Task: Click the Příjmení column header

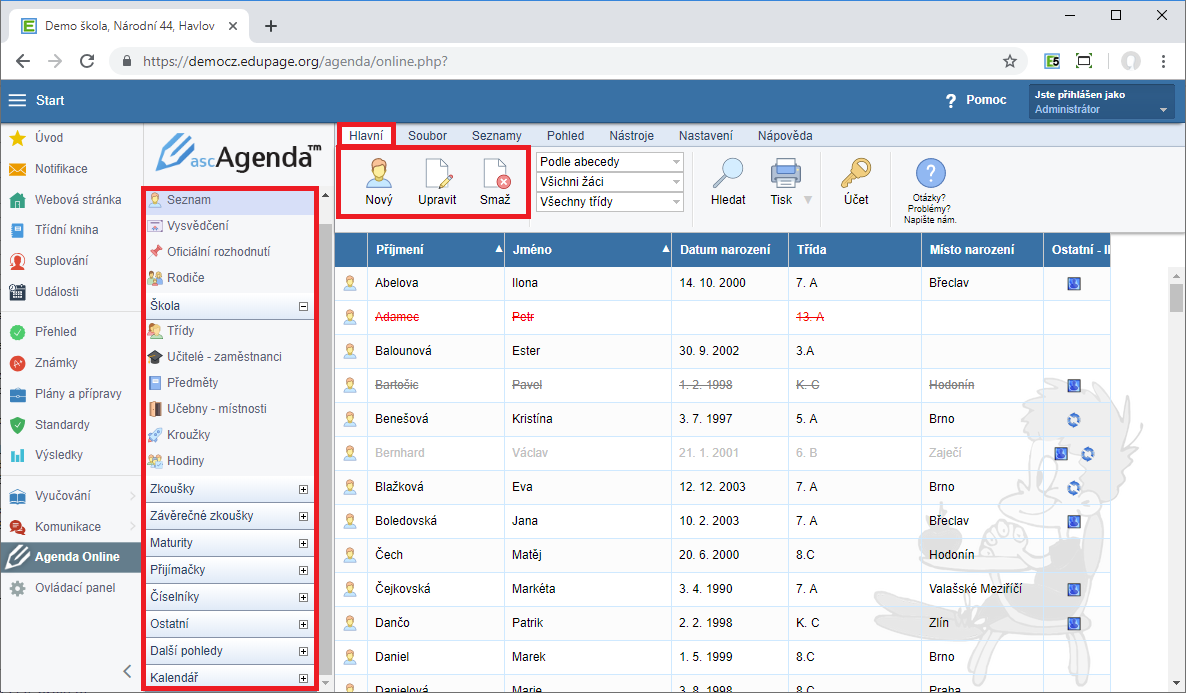Action: coord(400,250)
